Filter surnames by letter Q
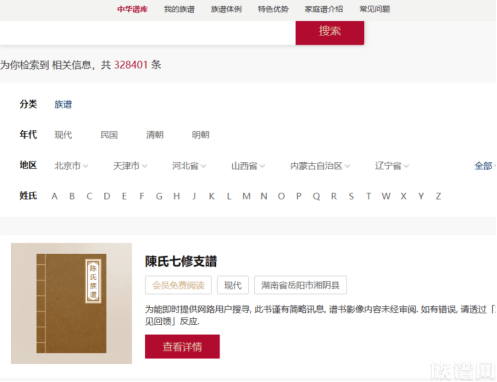The height and width of the screenshot is (382, 497). [316, 196]
